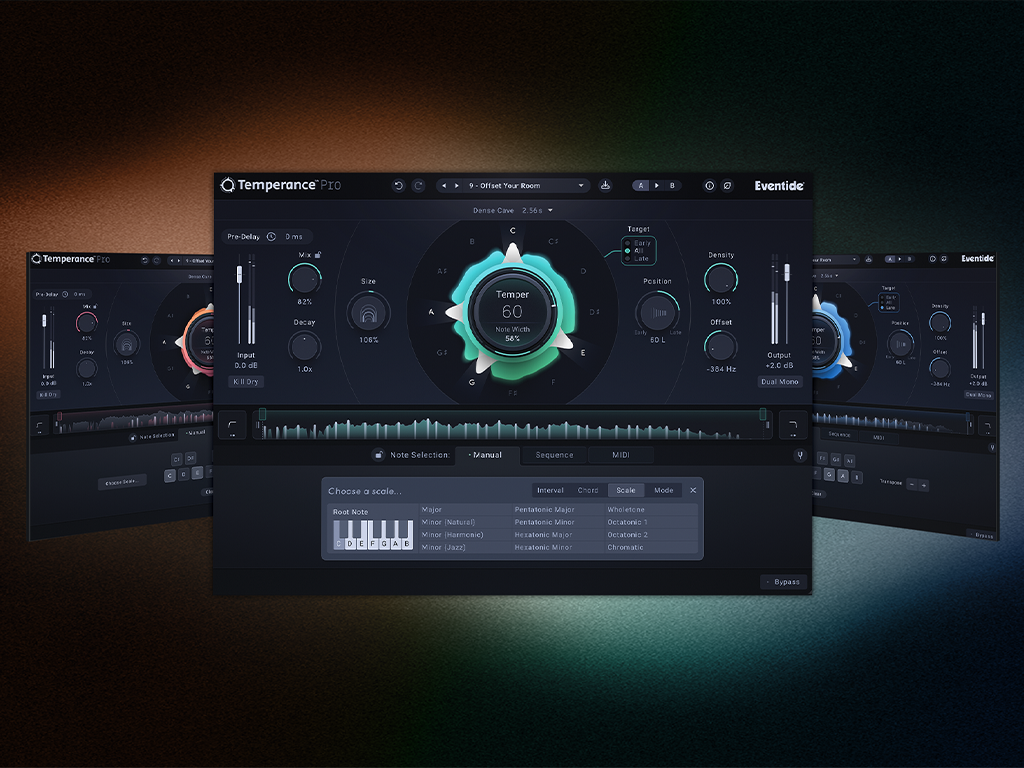The image size is (1024, 768).
Task: Switch to the Sequence tab
Action: [x=554, y=455]
